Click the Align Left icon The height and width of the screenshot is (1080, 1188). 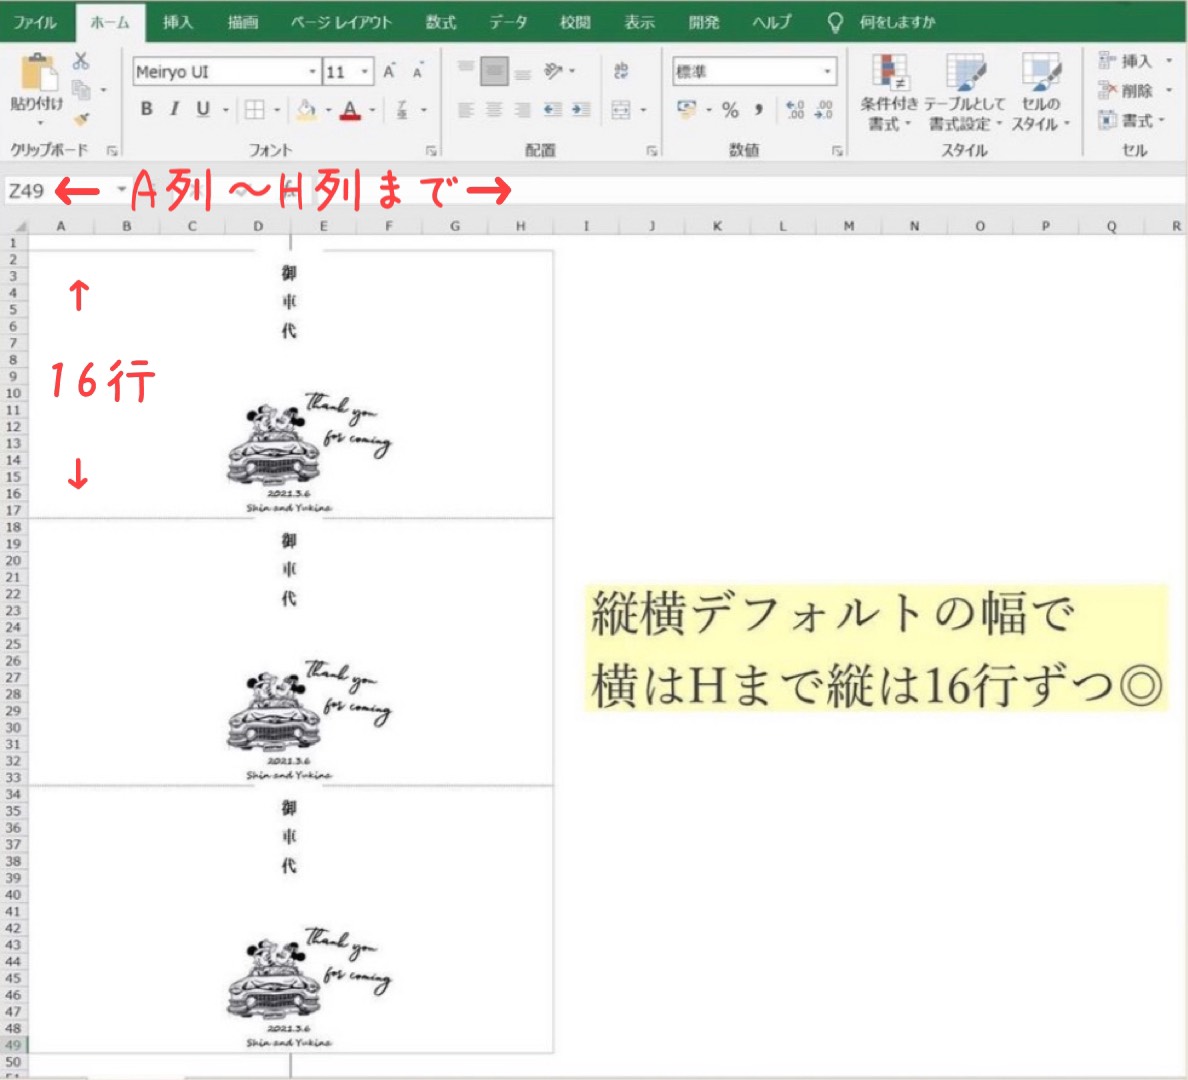click(465, 110)
